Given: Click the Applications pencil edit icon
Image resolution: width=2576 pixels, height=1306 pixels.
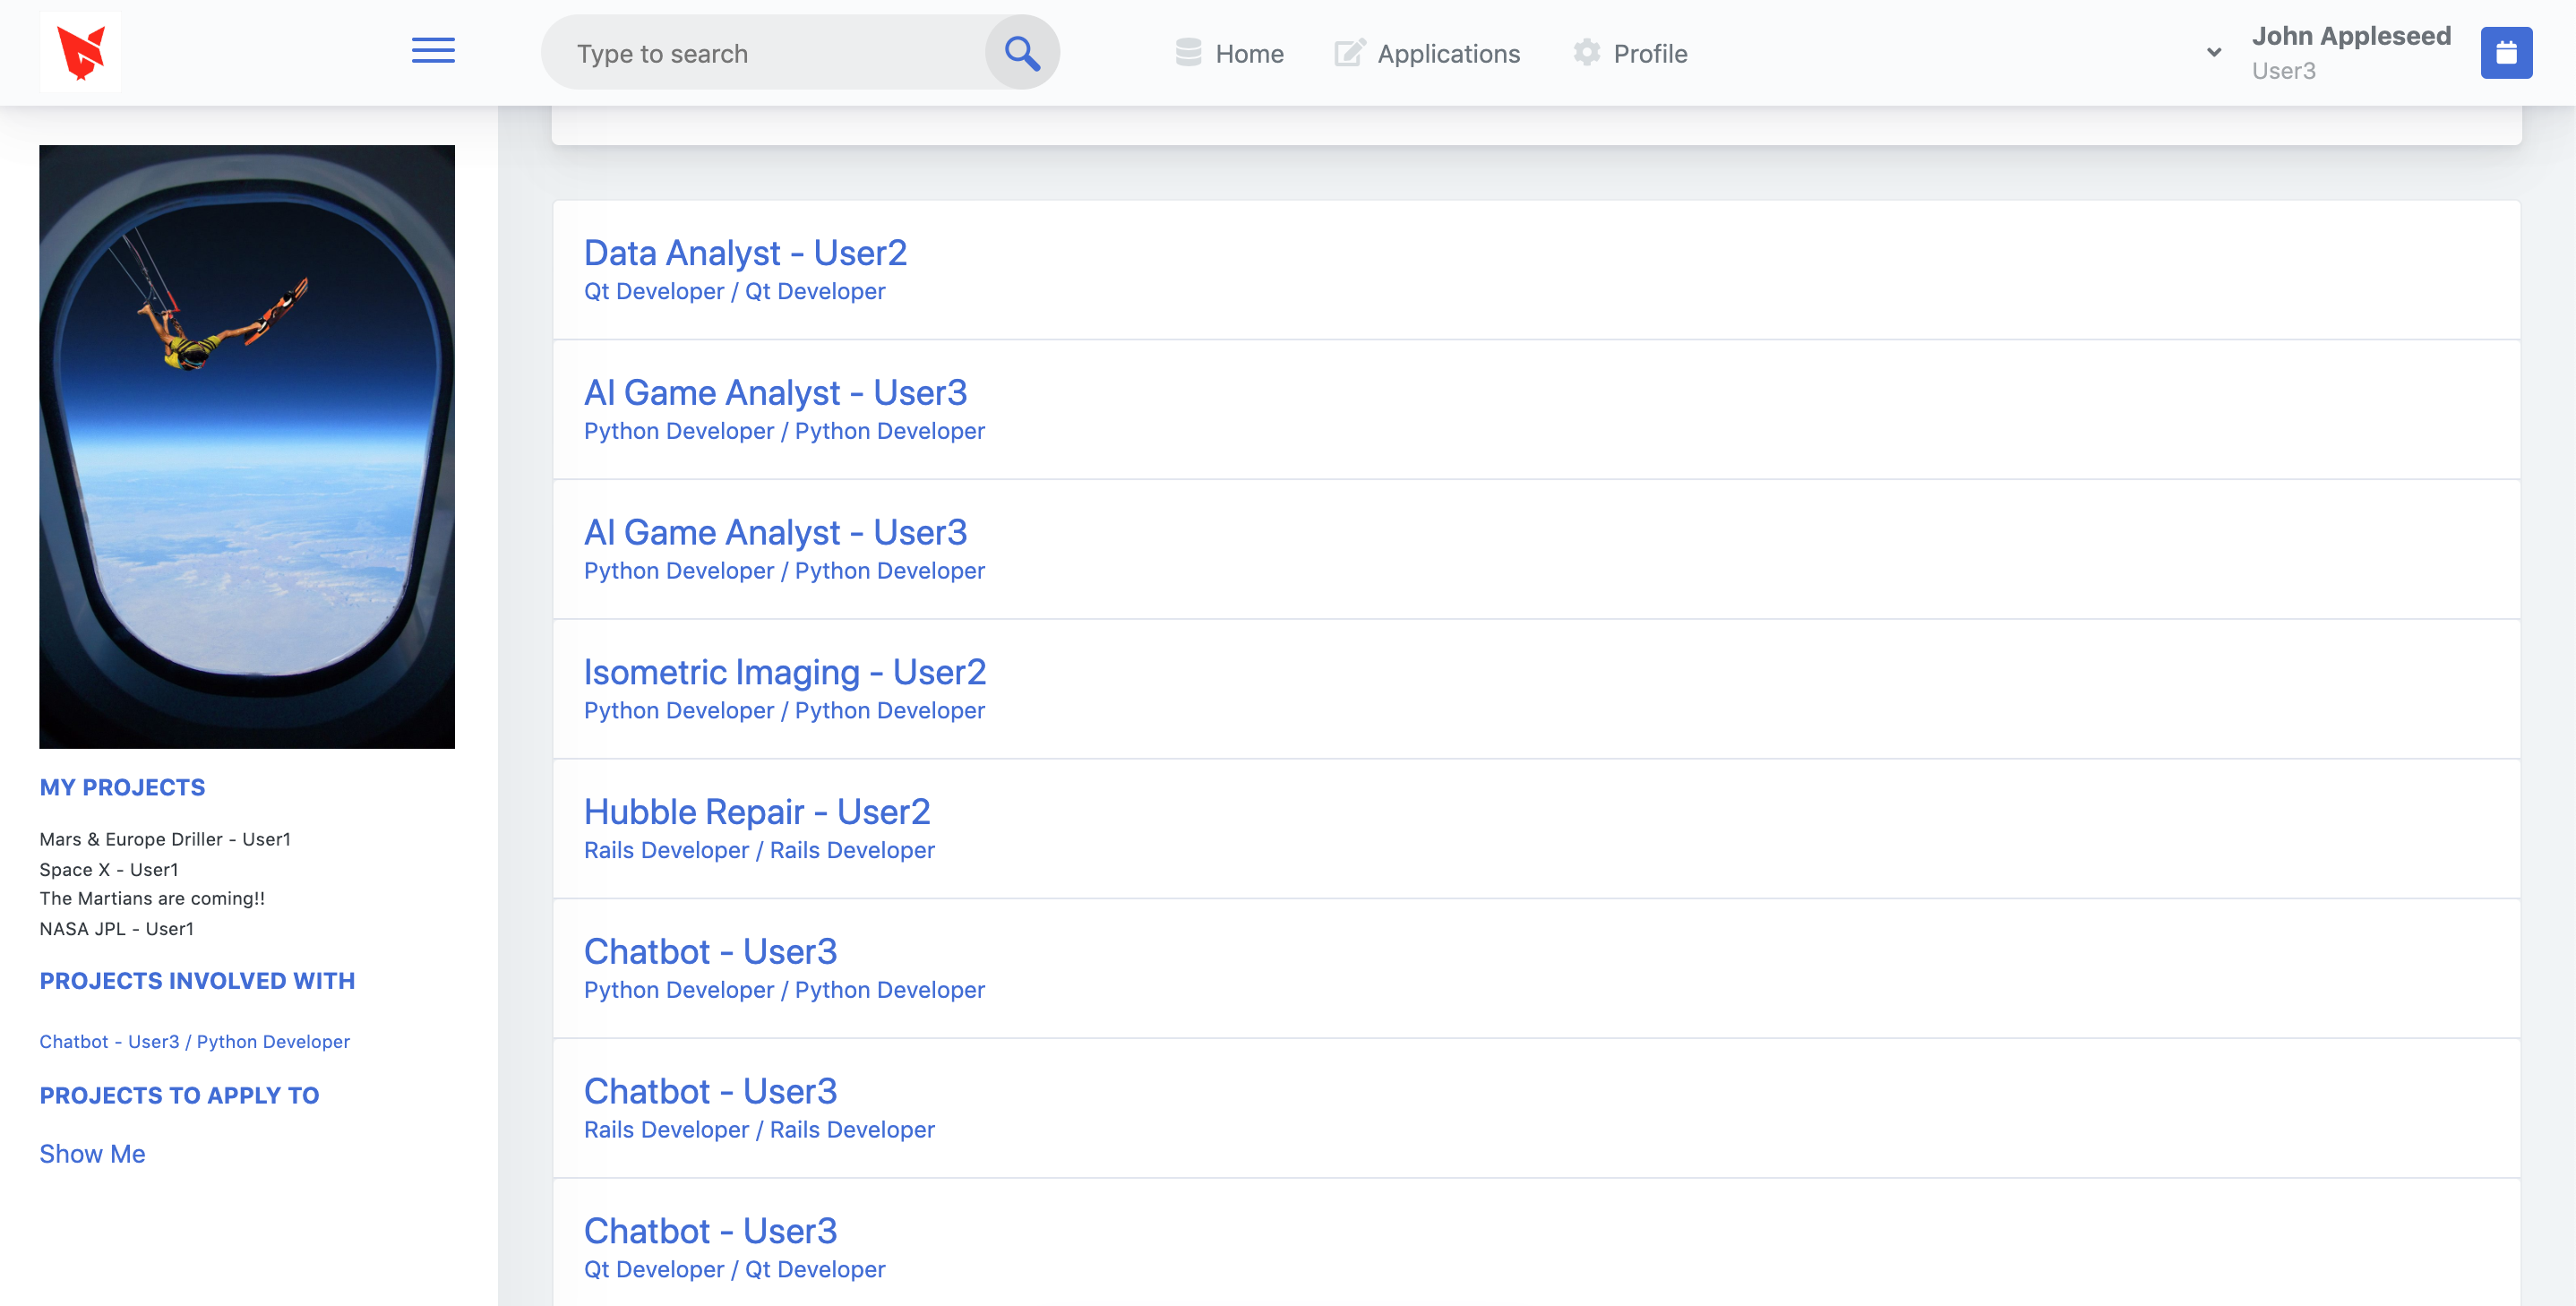Looking at the screenshot, I should 1348,53.
